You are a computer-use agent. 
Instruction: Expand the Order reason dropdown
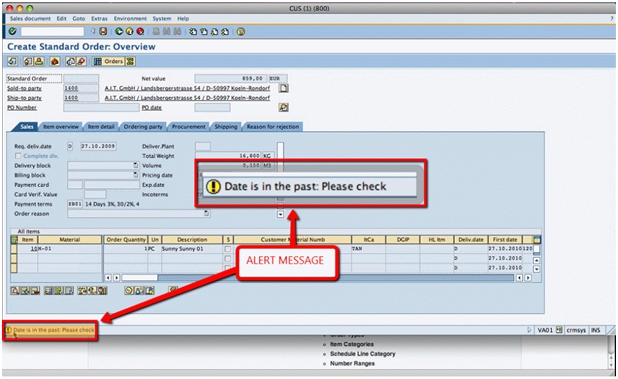(x=207, y=213)
